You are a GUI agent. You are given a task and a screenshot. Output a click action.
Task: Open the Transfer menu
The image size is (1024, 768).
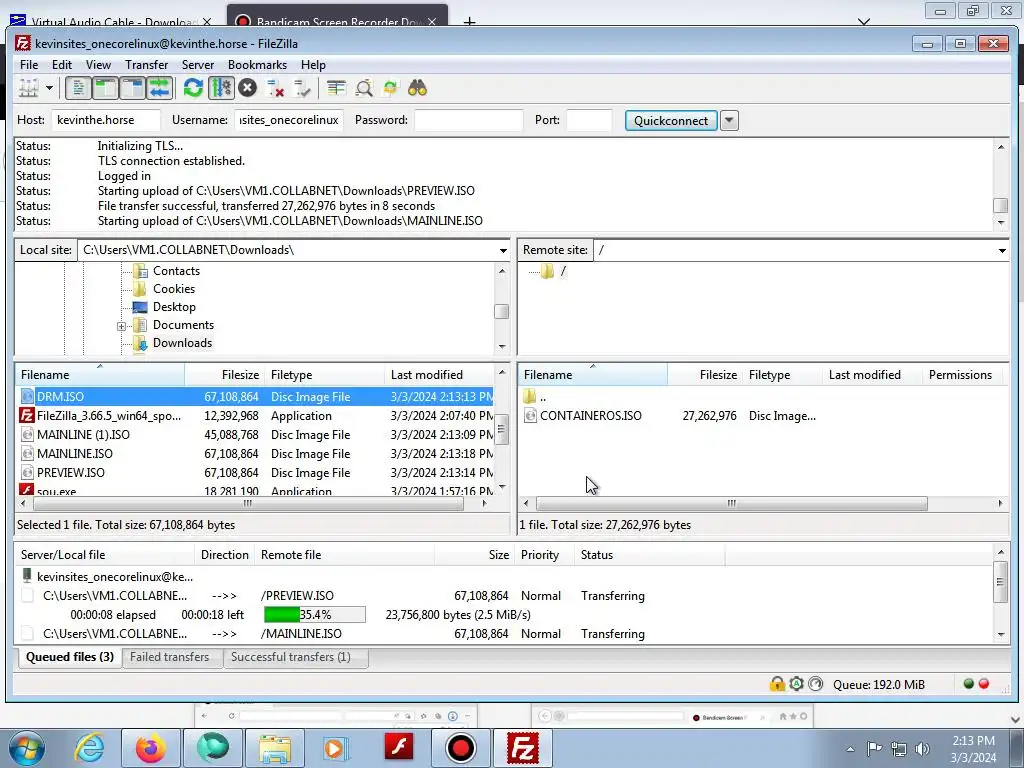[x=147, y=65]
